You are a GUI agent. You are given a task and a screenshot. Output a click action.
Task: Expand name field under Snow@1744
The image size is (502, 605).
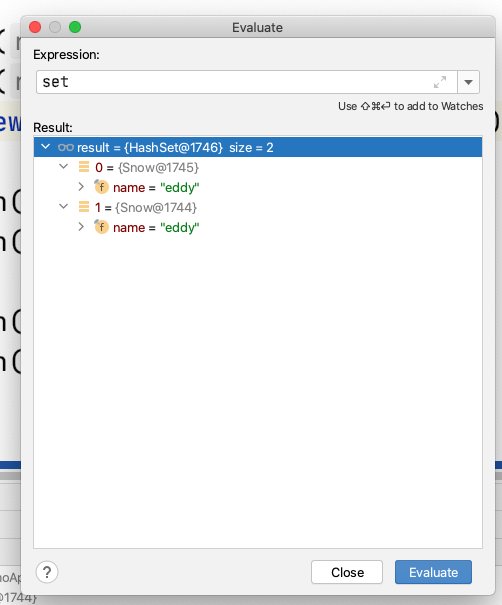(81, 227)
